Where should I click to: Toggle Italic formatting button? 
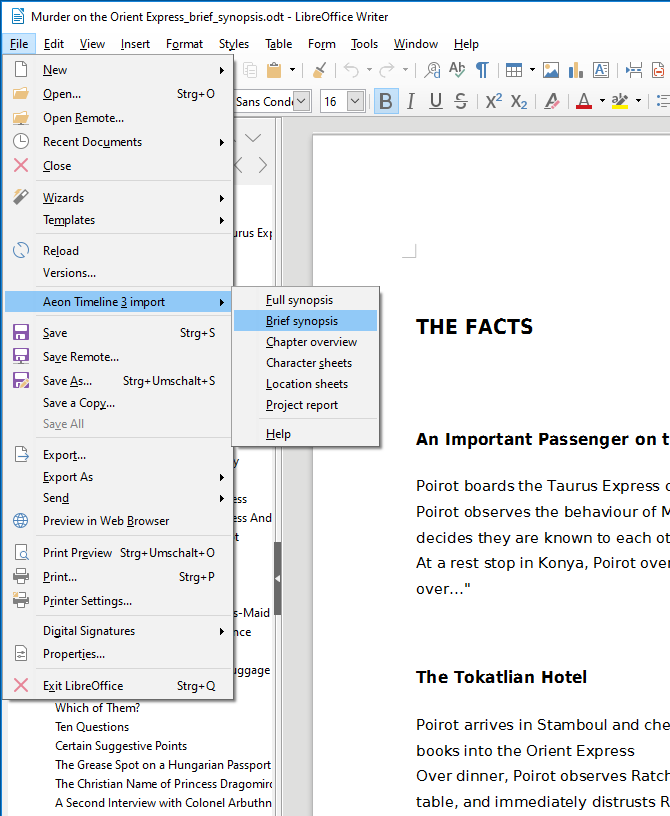tap(411, 101)
